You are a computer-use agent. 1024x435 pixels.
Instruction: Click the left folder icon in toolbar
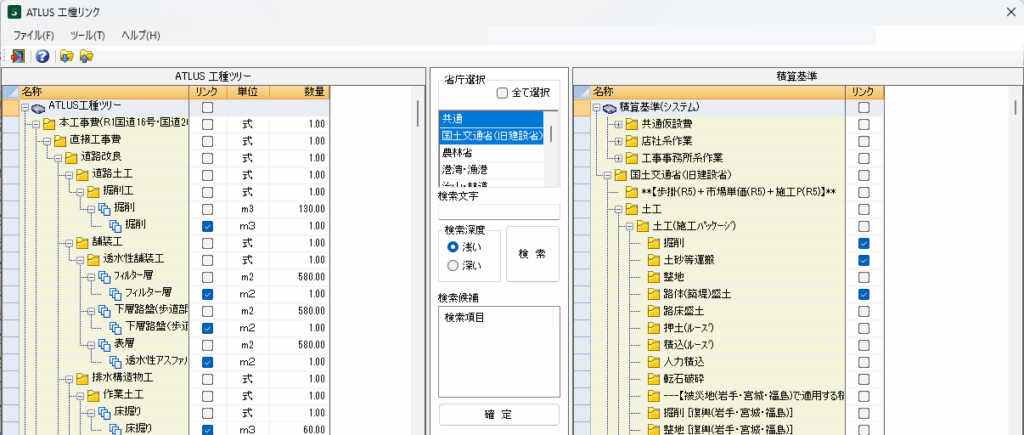pyautogui.click(x=67, y=55)
